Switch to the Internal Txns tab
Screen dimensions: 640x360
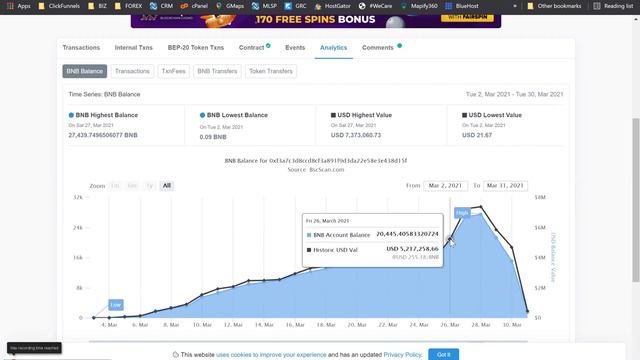[x=133, y=48]
